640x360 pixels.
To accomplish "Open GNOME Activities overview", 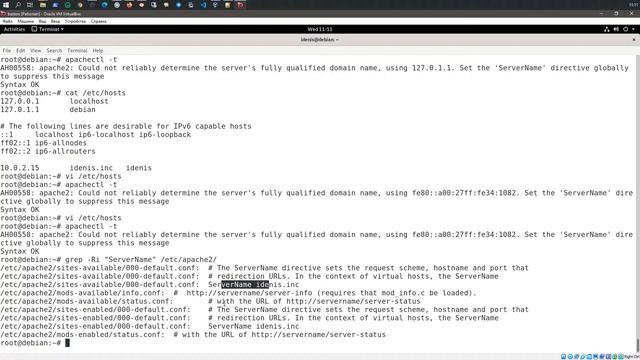I will (x=14, y=29).
